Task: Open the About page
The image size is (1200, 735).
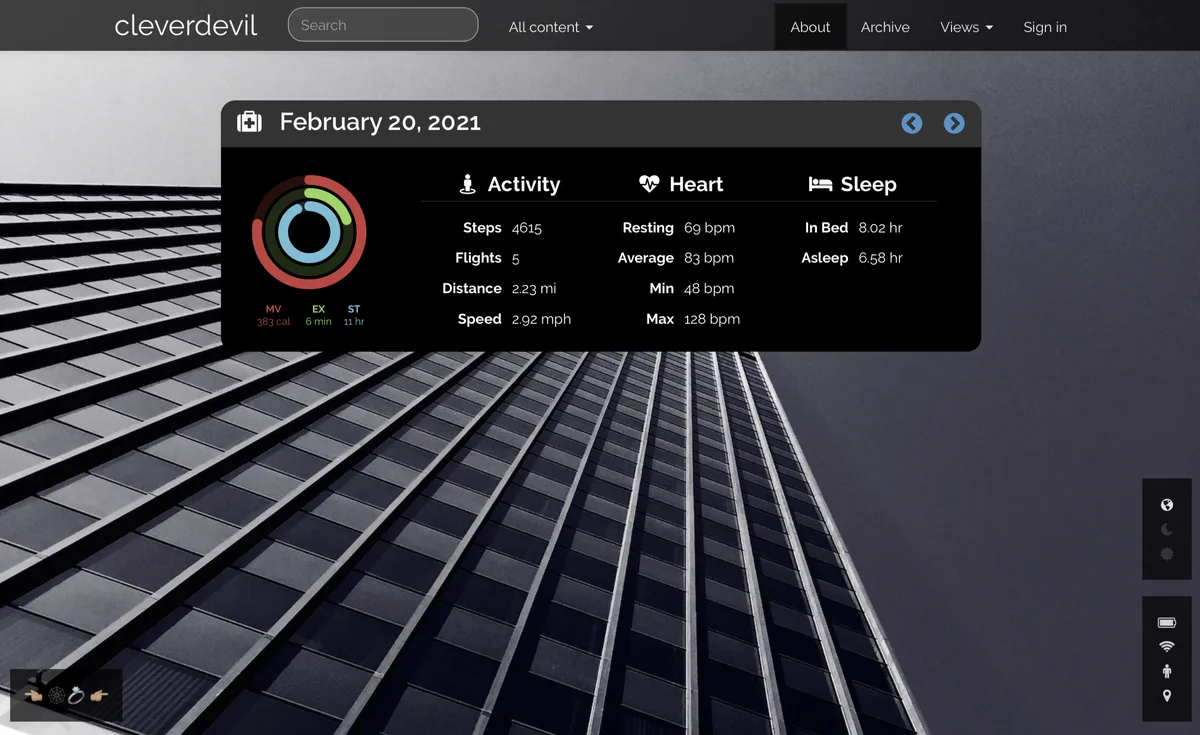Action: (810, 27)
